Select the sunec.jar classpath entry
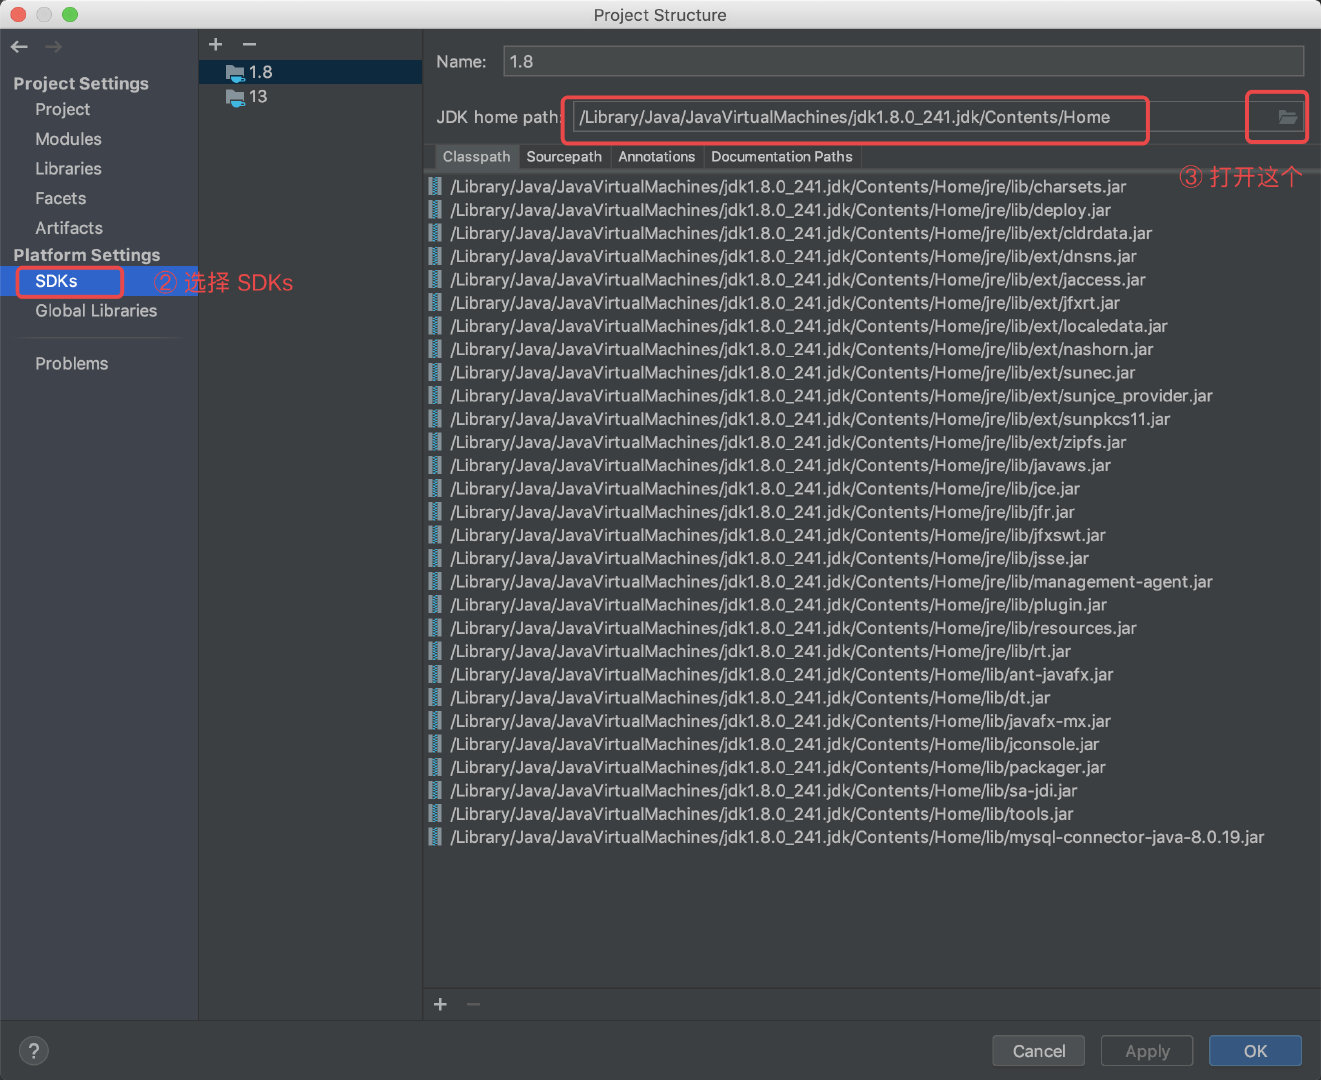The height and width of the screenshot is (1080, 1321). [x=793, y=372]
